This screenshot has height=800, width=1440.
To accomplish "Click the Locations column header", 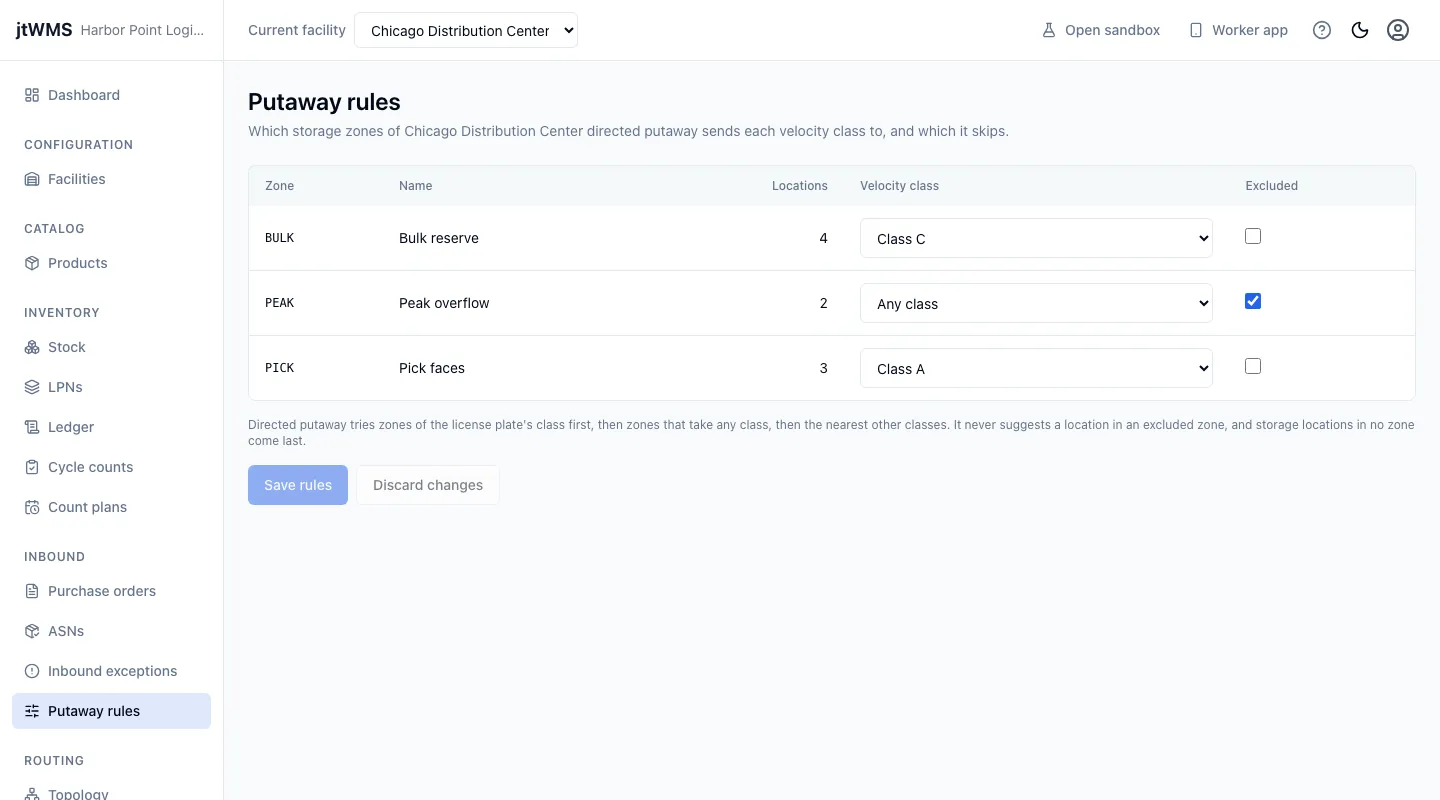I will (x=800, y=186).
